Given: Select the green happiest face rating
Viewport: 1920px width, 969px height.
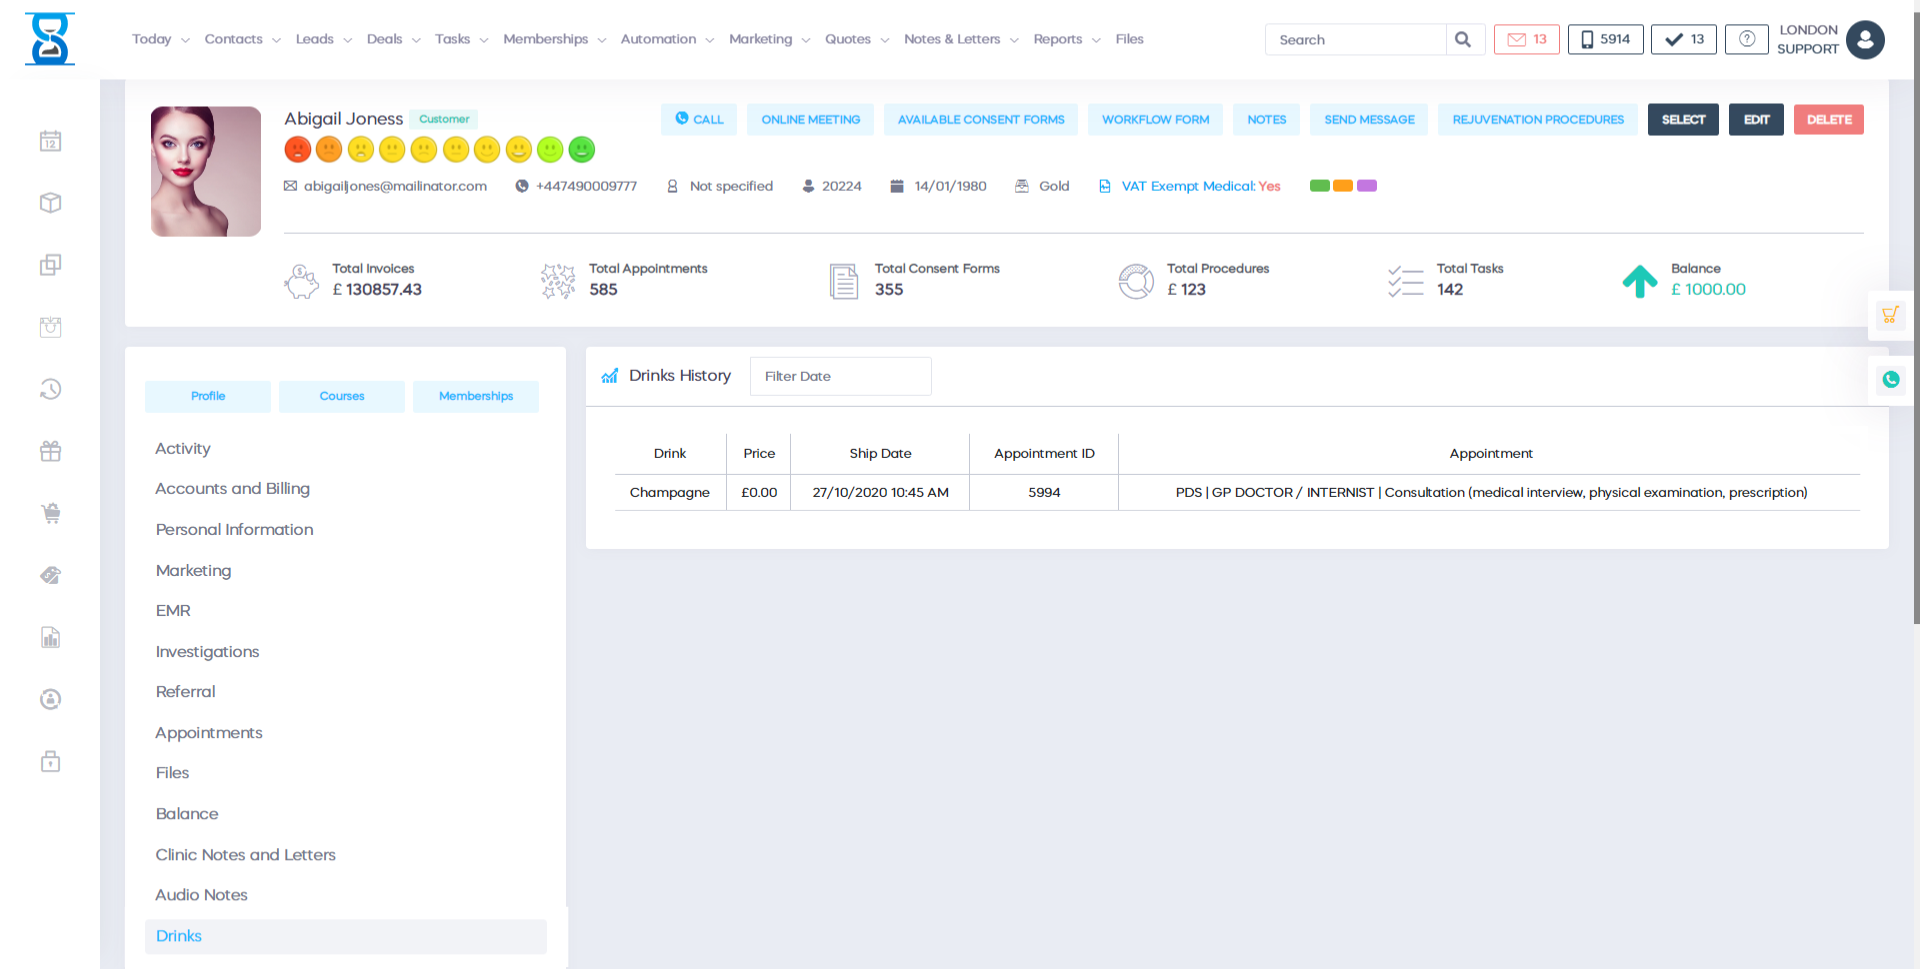Looking at the screenshot, I should (x=582, y=150).
